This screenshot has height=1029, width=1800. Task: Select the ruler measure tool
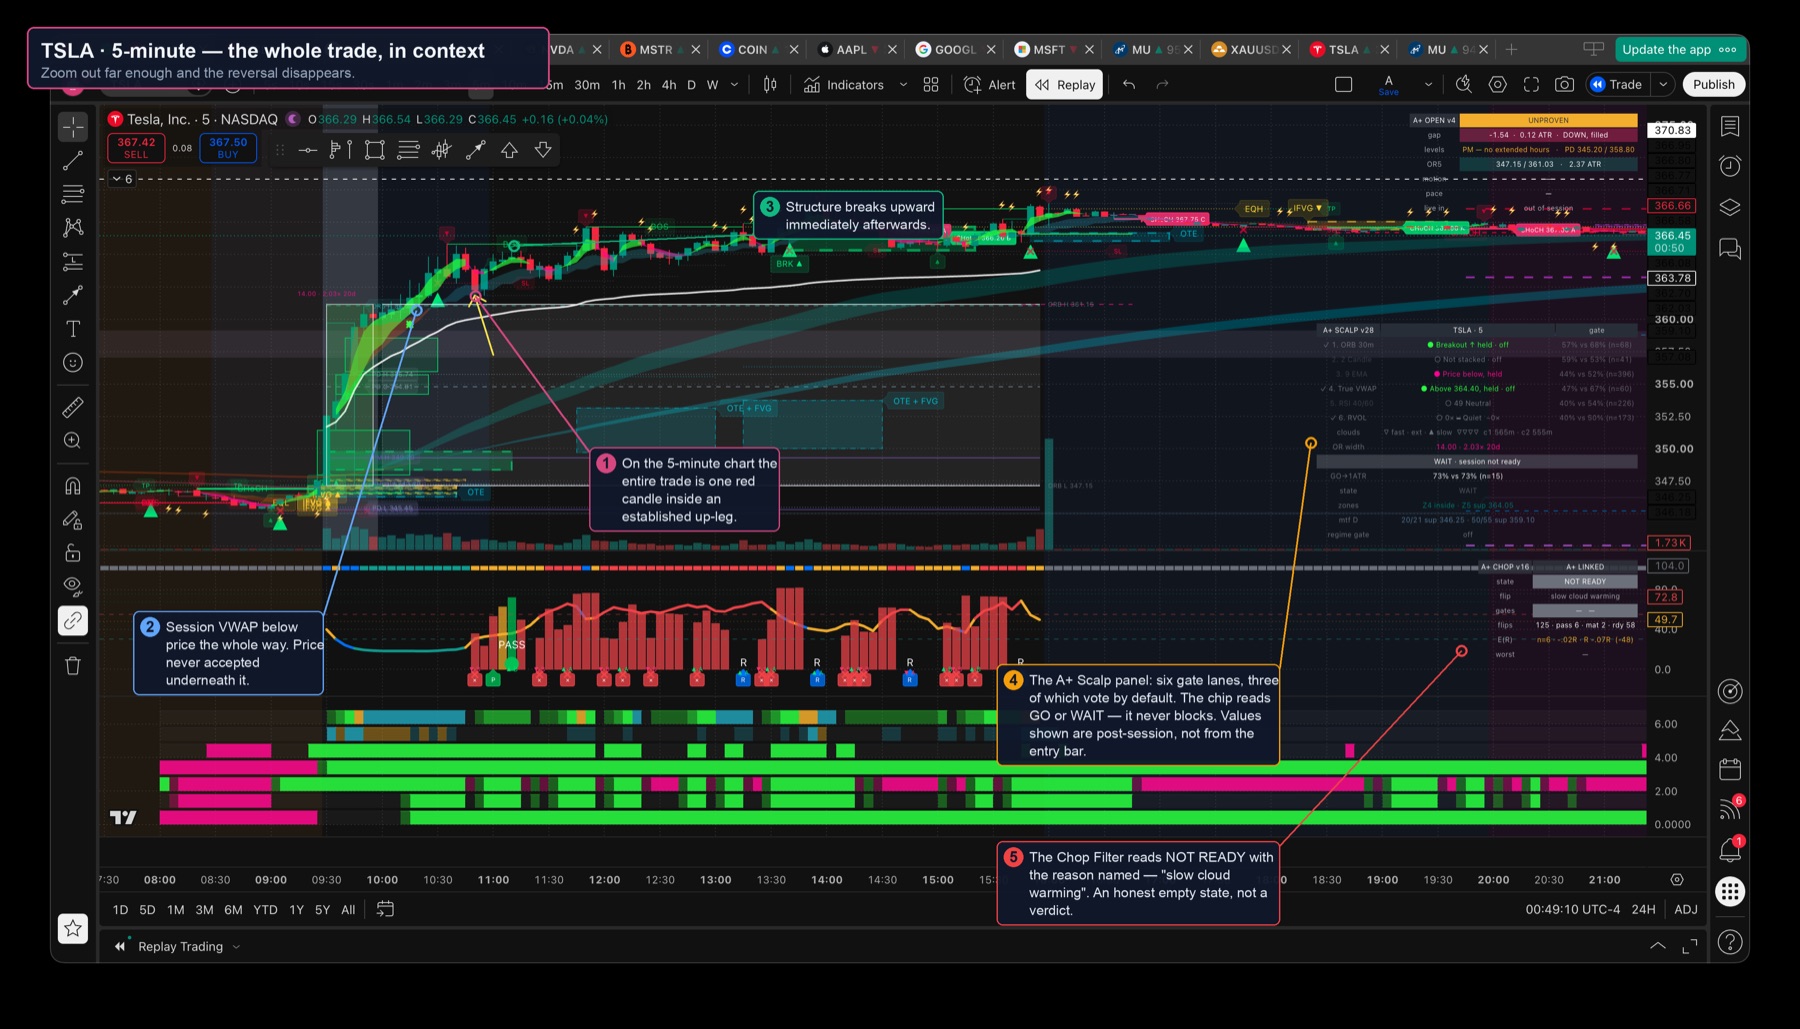coord(73,407)
